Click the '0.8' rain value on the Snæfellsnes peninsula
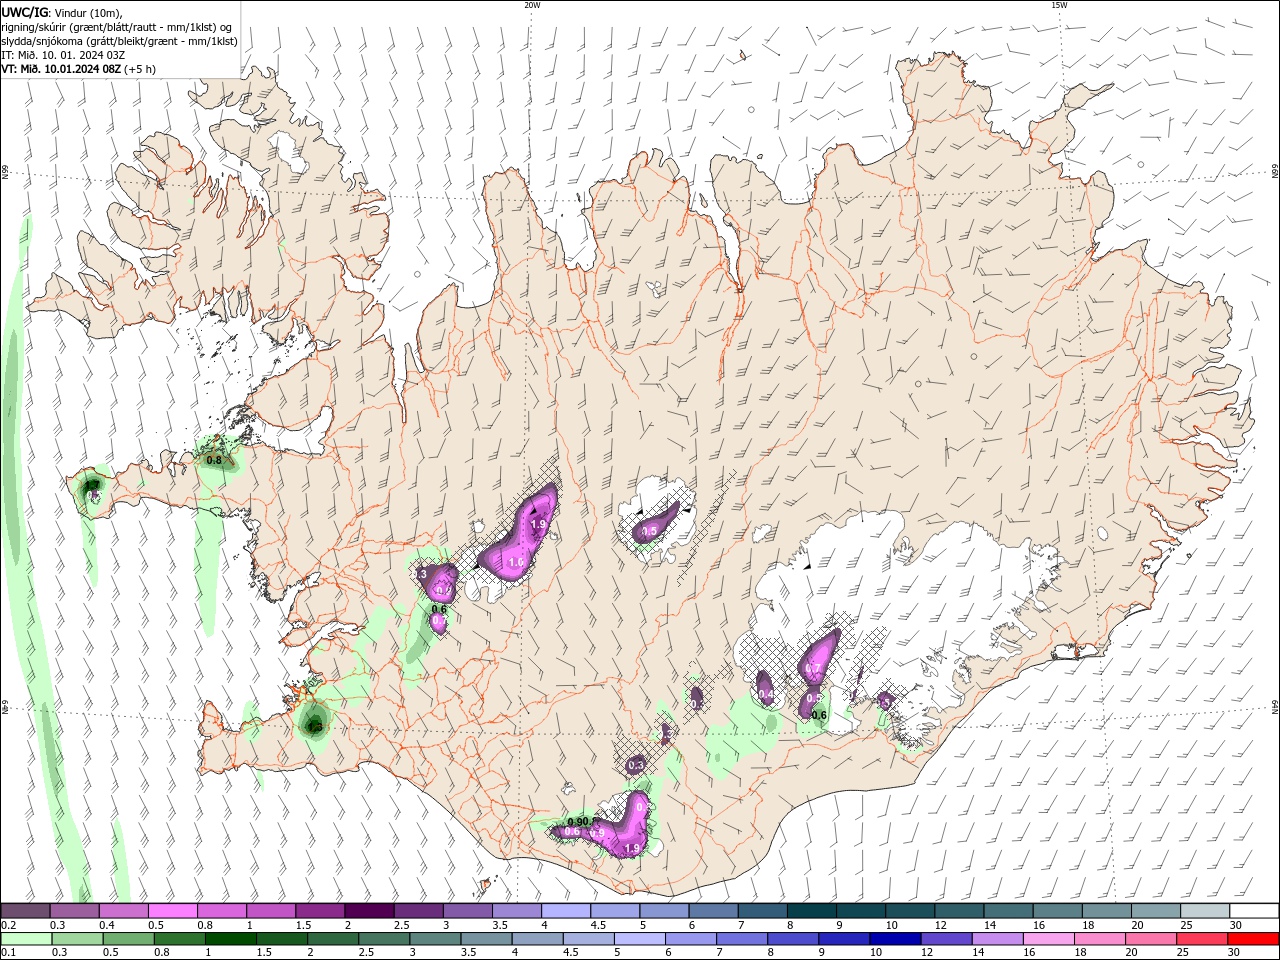 pos(214,460)
